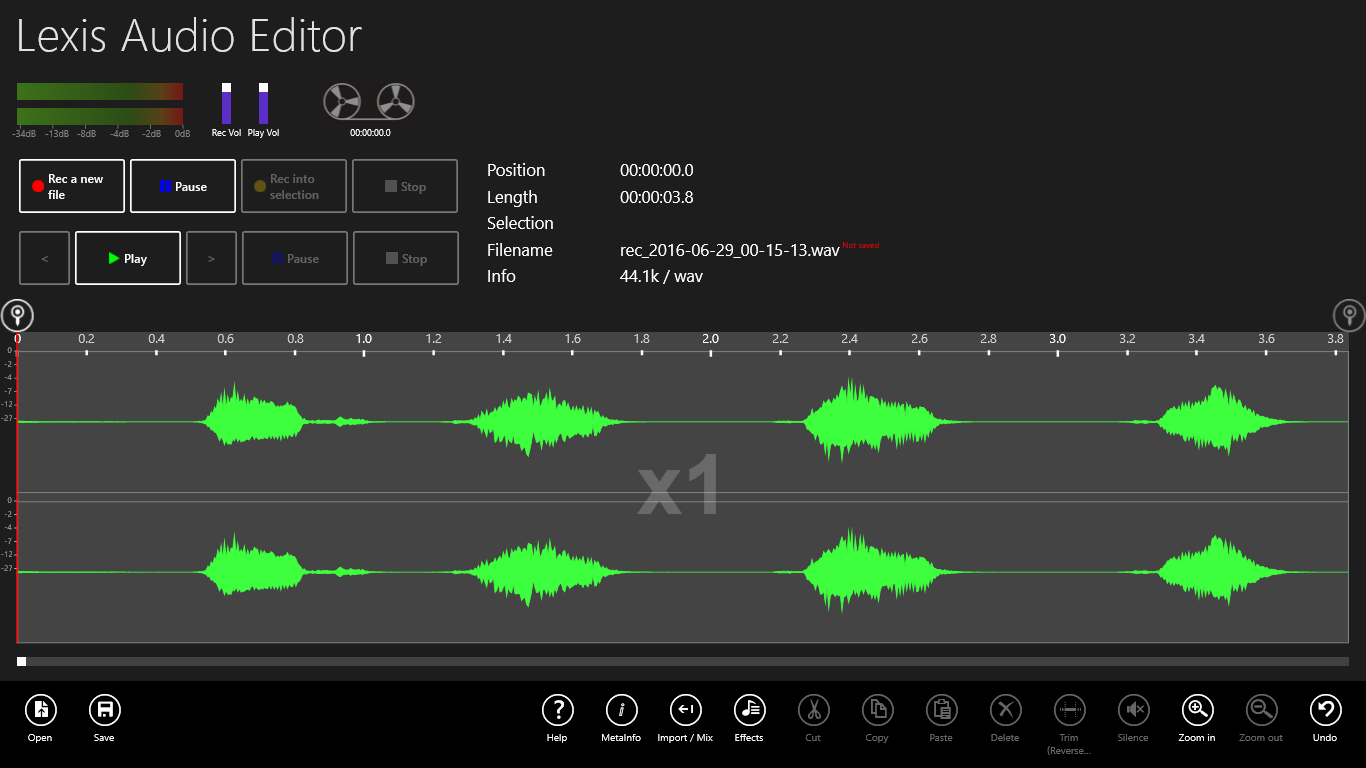The width and height of the screenshot is (1366, 768).
Task: Click the Length value 00:00:03.8
Action: tap(656, 197)
